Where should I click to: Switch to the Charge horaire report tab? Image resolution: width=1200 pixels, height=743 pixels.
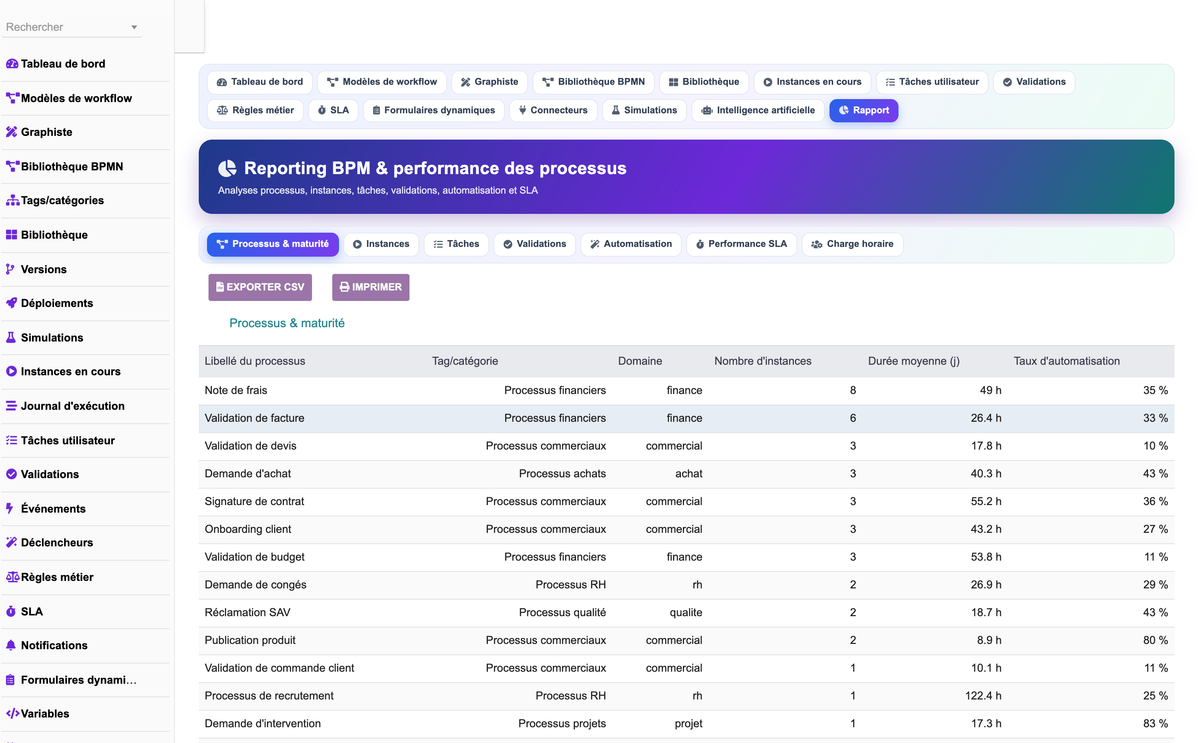pyautogui.click(x=852, y=244)
